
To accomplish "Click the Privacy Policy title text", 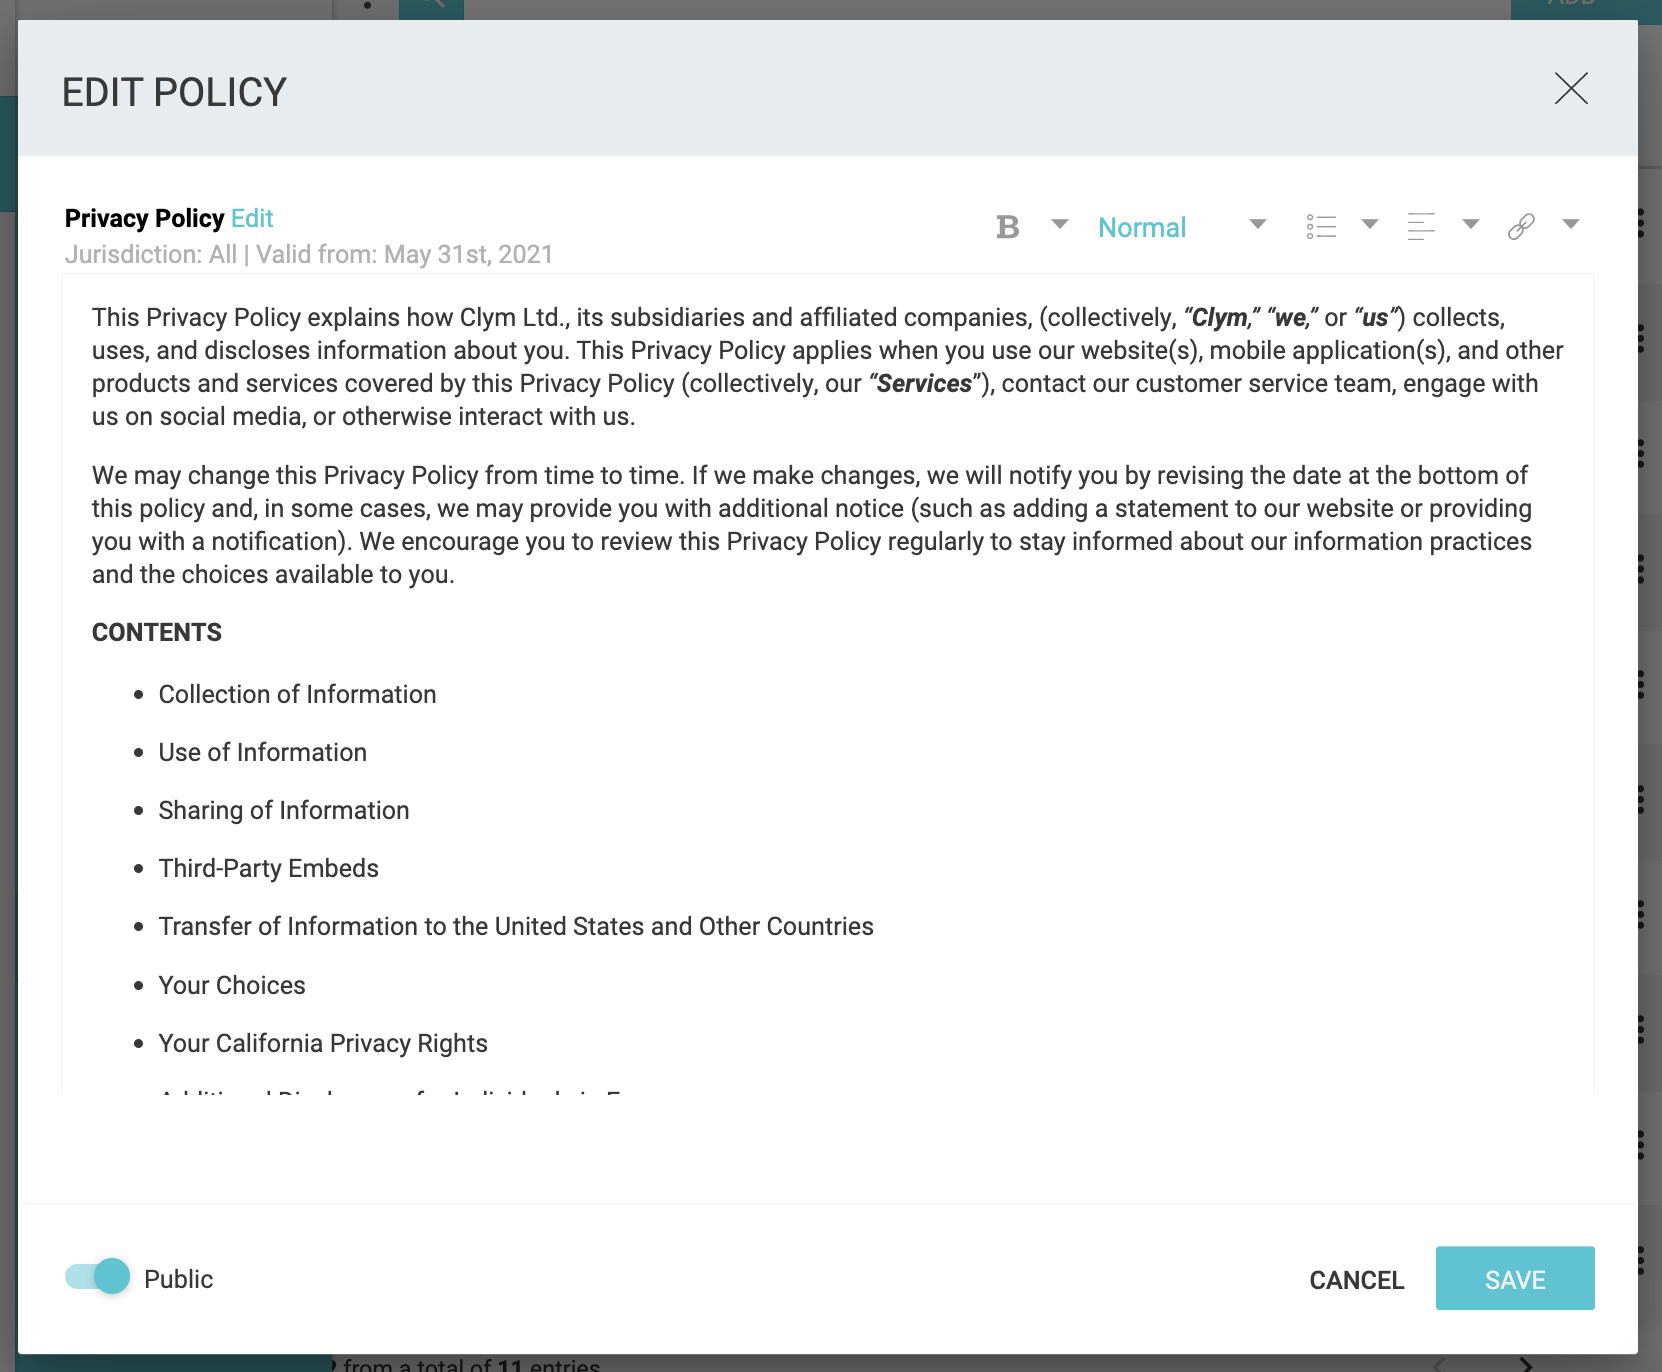I will [x=144, y=218].
